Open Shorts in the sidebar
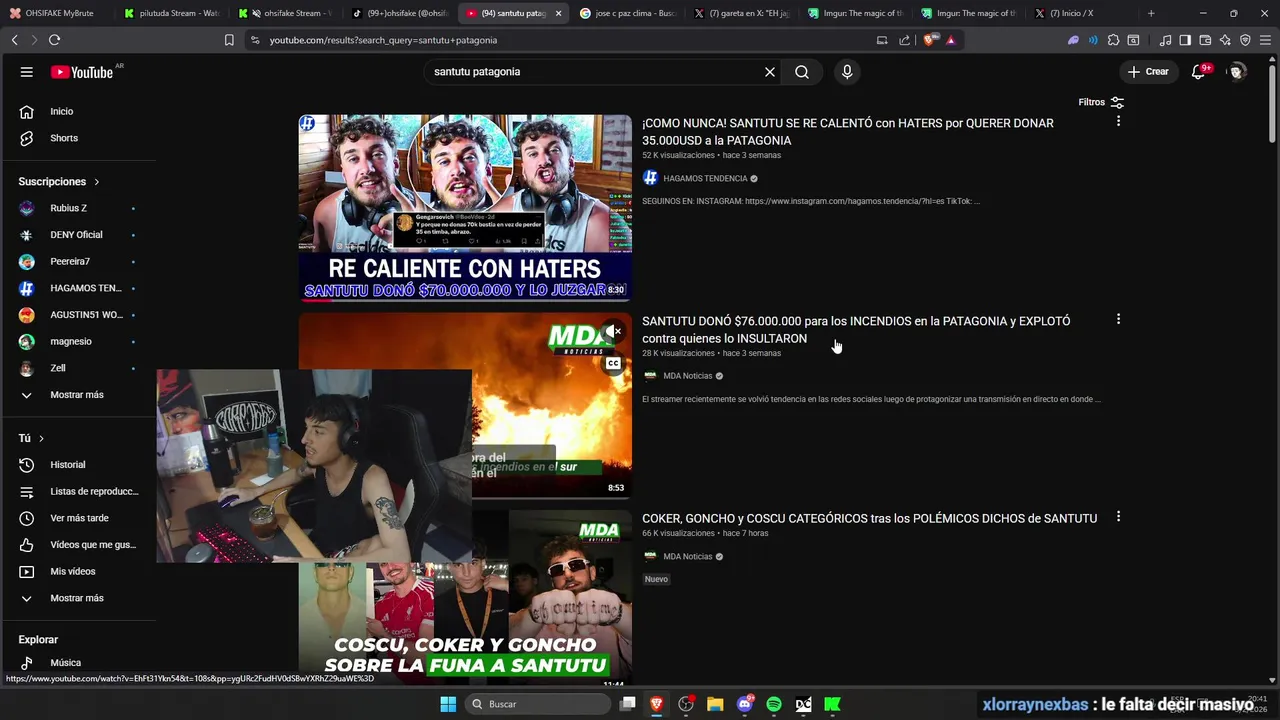Viewport: 1280px width, 720px height. 78,138
